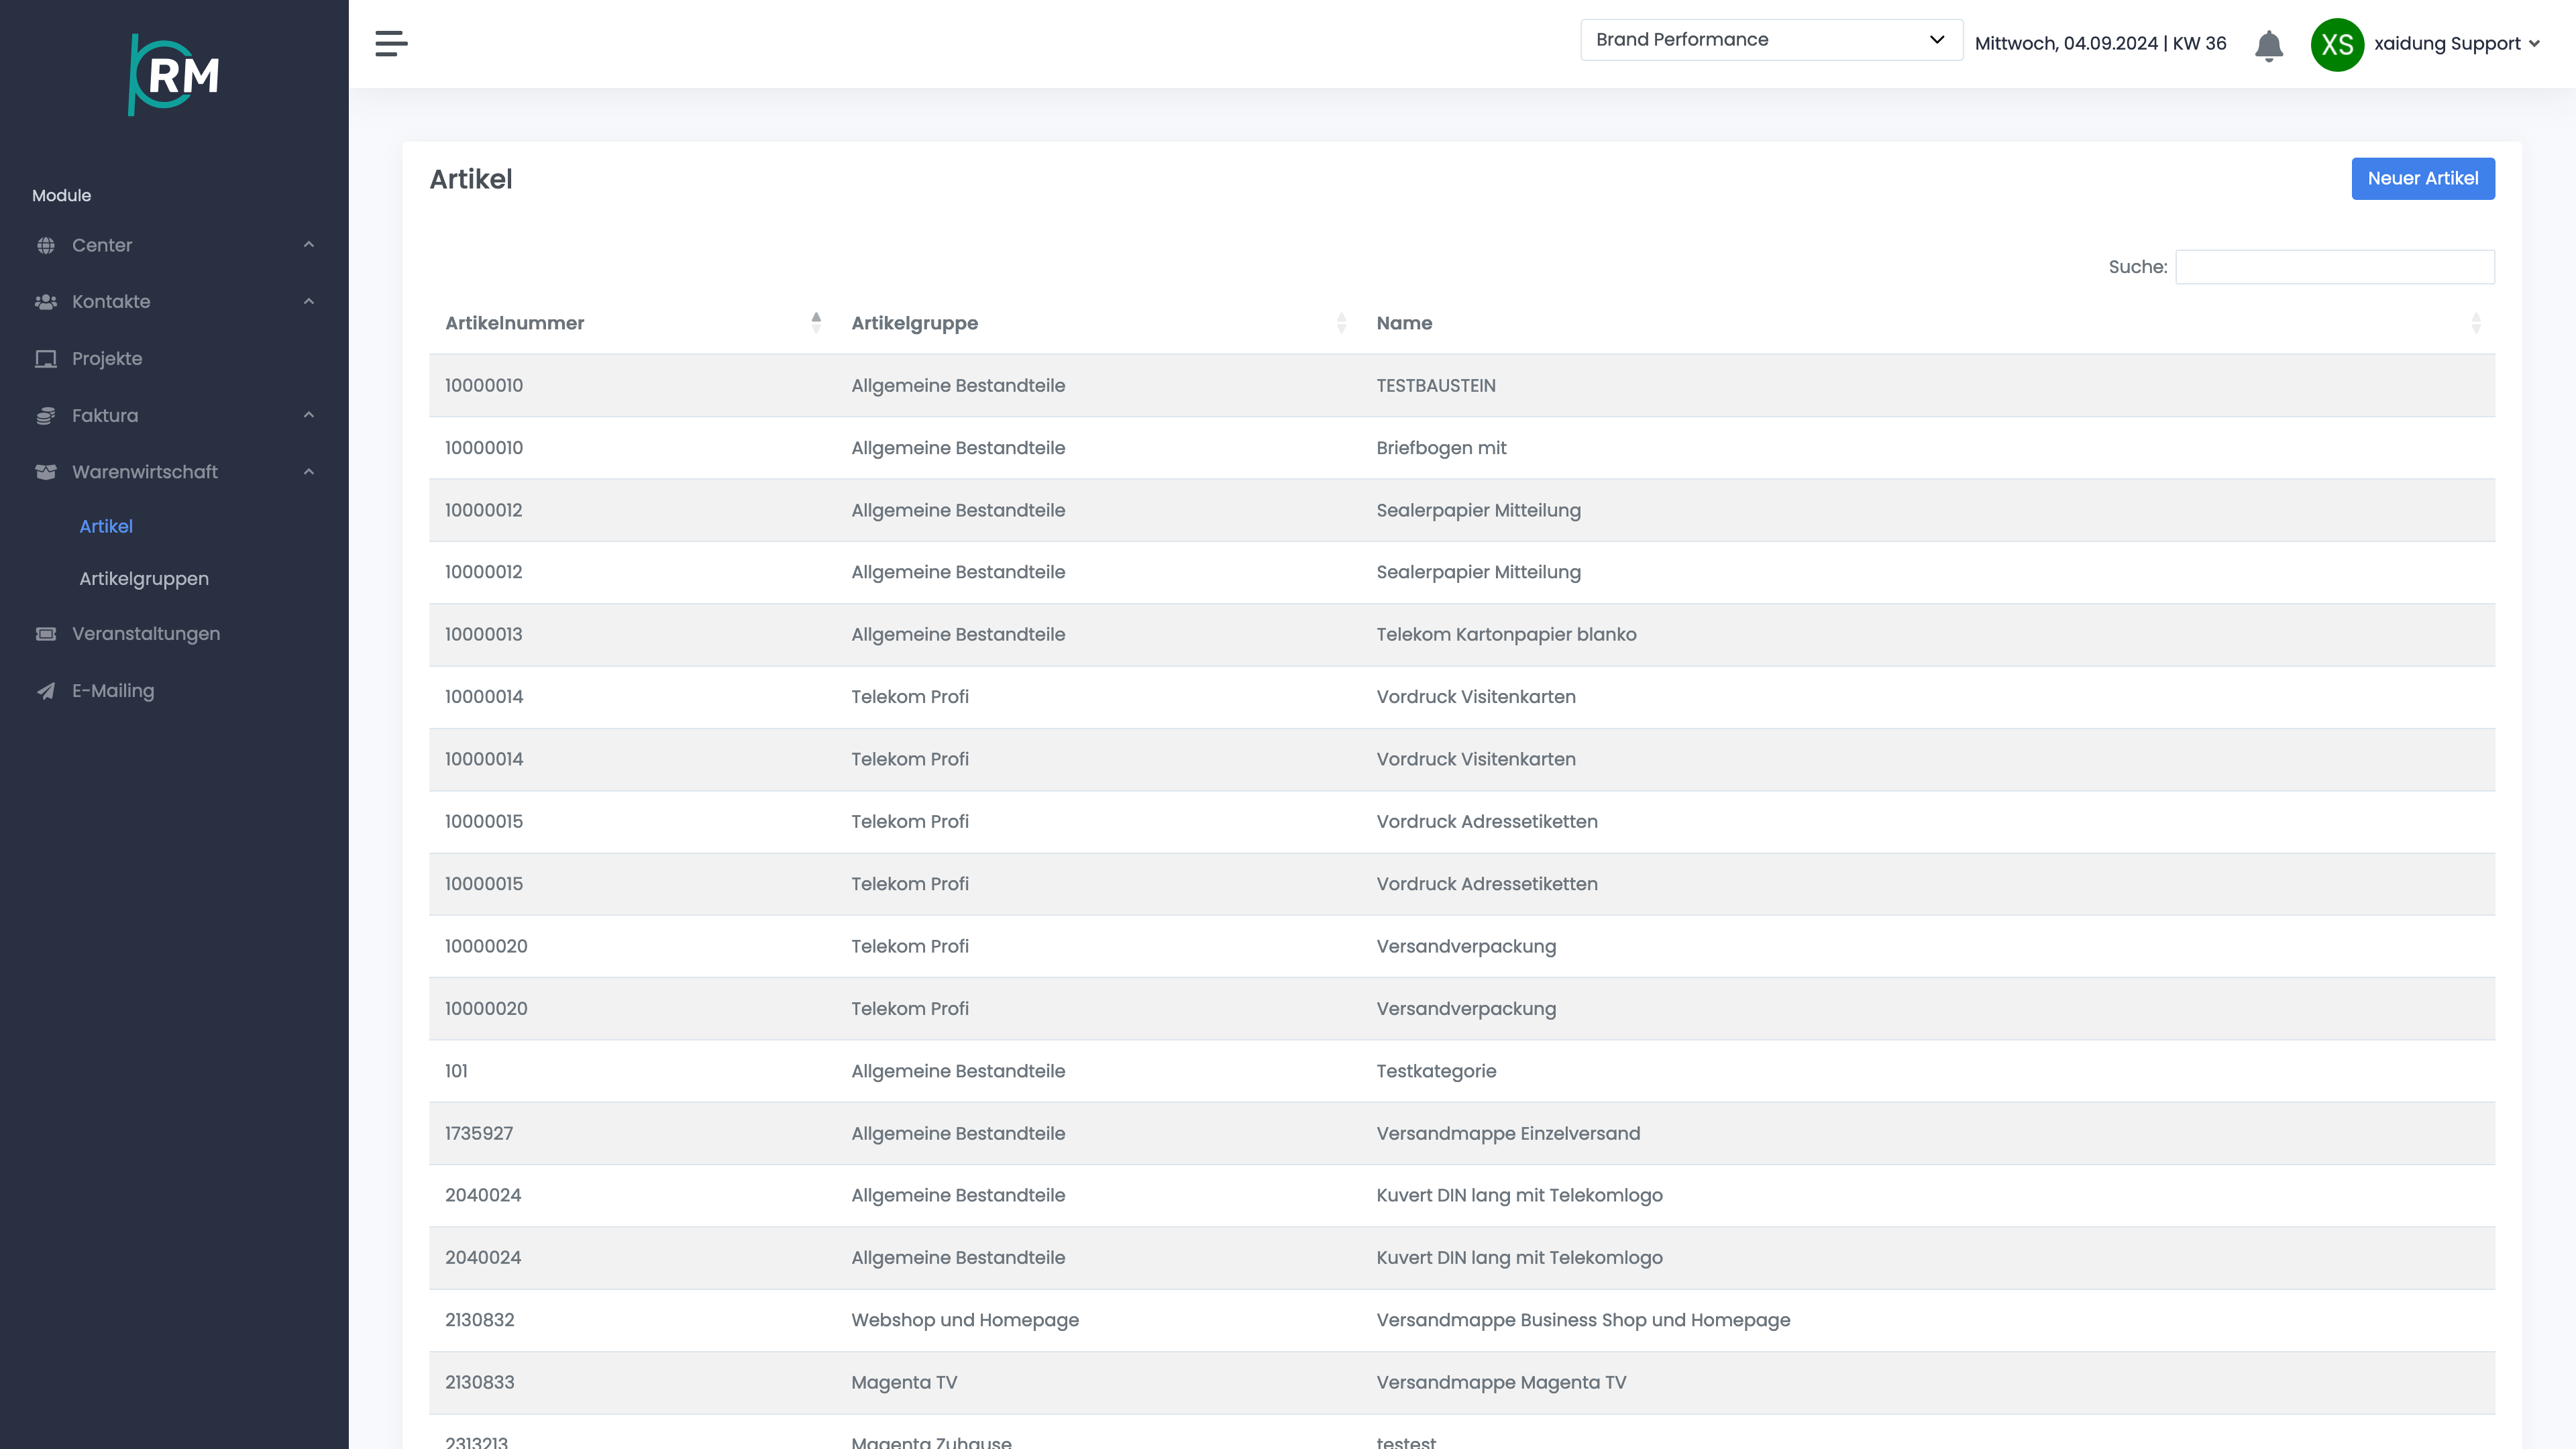This screenshot has height=1449, width=2576.
Task: Open the Veranstaltungen module
Action: tap(146, 634)
